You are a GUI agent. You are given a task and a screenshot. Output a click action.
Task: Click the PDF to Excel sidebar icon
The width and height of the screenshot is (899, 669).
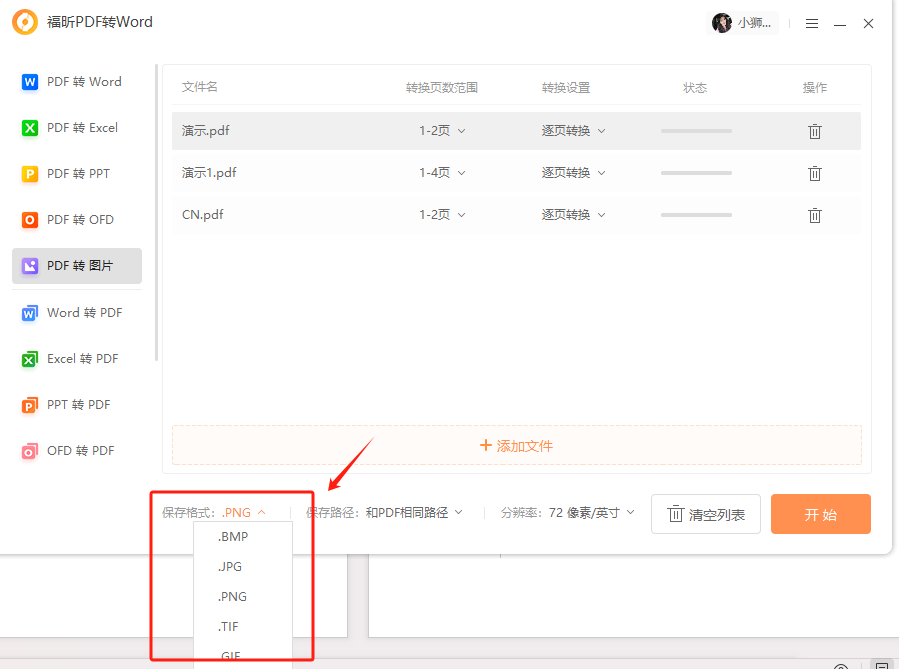pyautogui.click(x=30, y=128)
